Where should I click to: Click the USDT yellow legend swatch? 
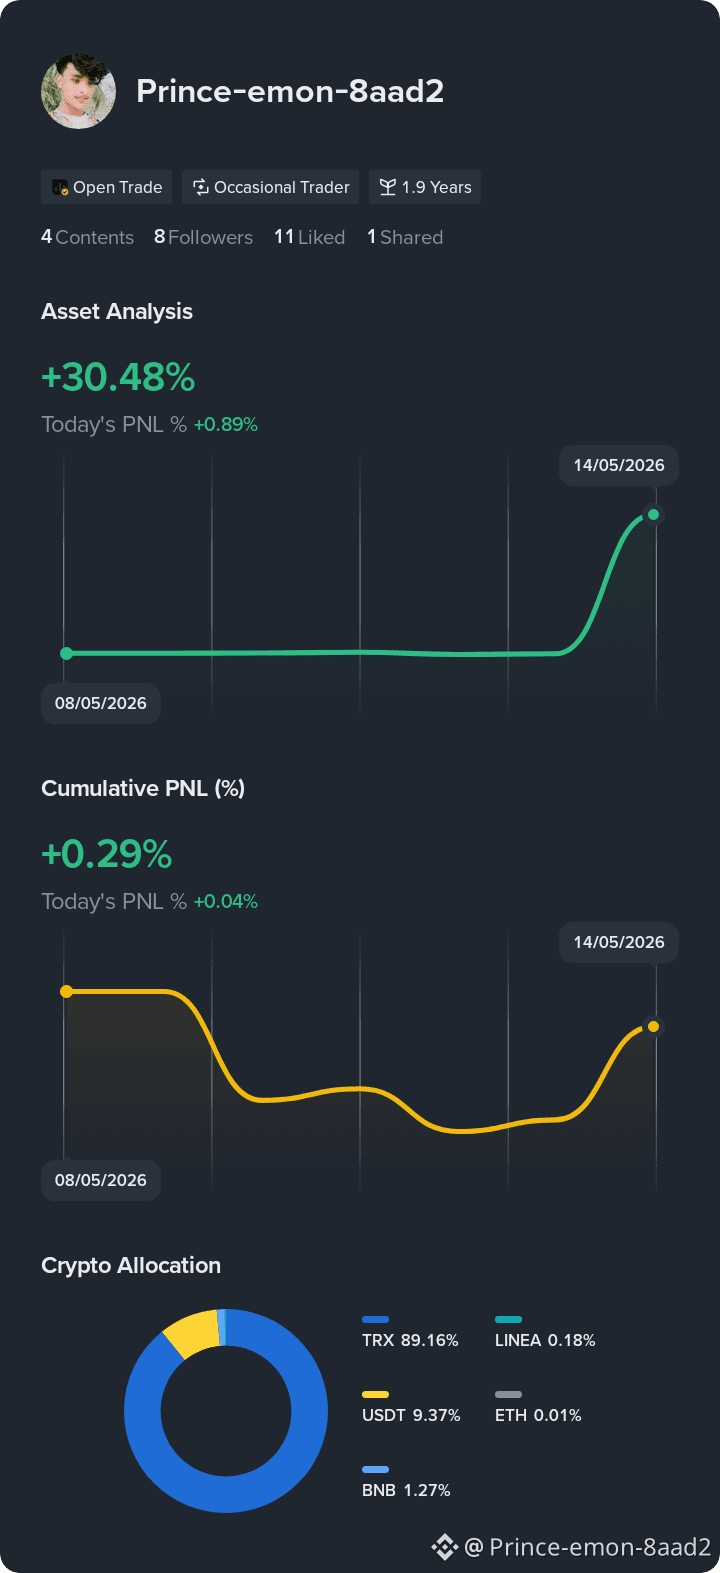pos(375,1394)
